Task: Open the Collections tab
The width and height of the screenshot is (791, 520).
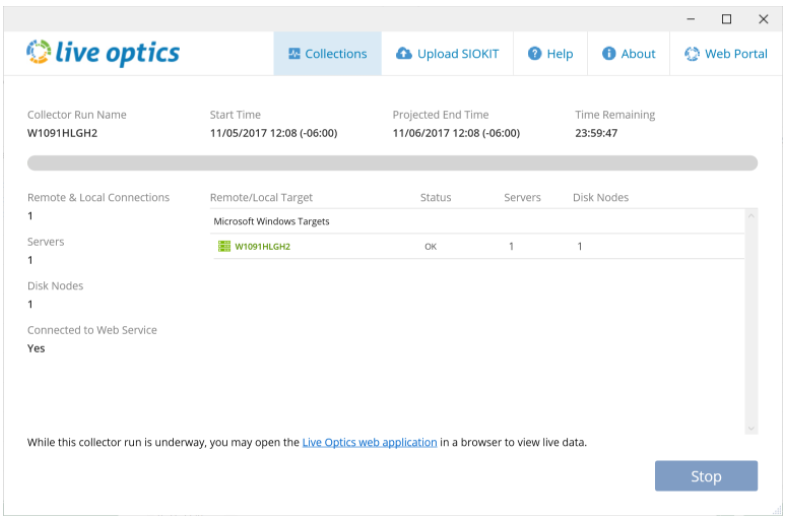Action: pos(328,53)
